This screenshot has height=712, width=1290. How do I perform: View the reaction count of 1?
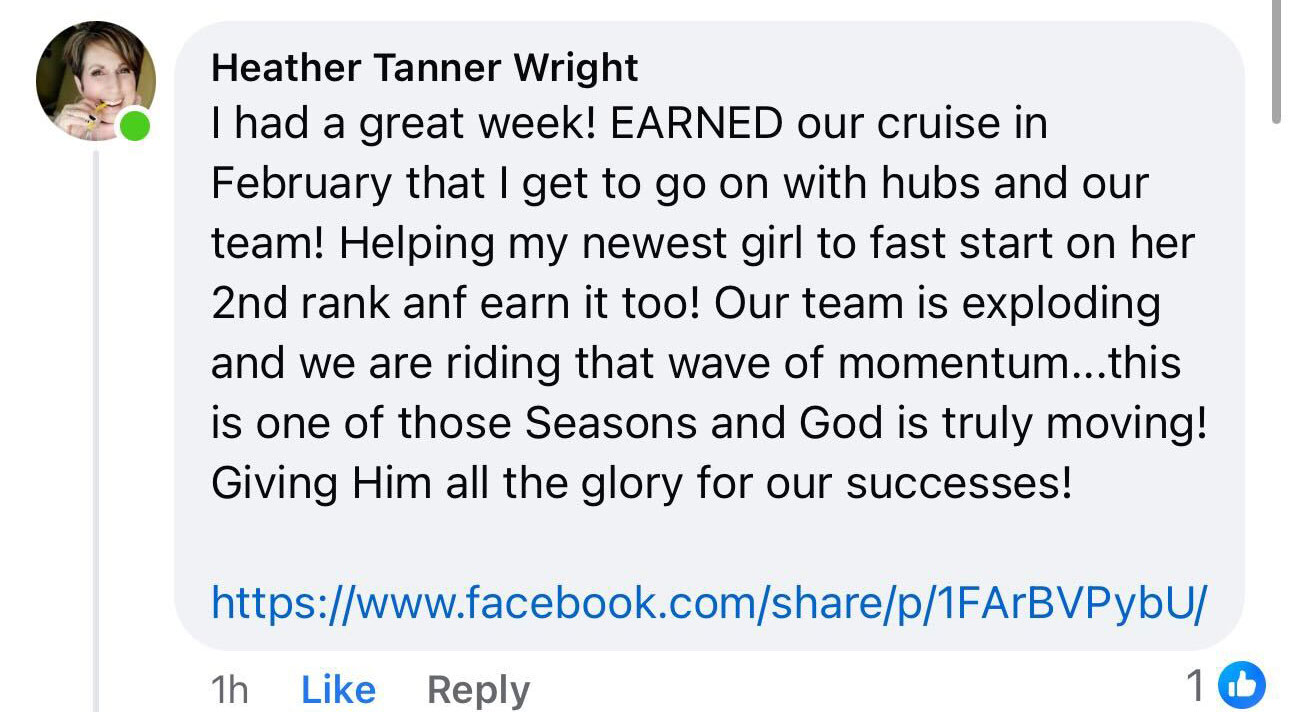tap(1195, 686)
